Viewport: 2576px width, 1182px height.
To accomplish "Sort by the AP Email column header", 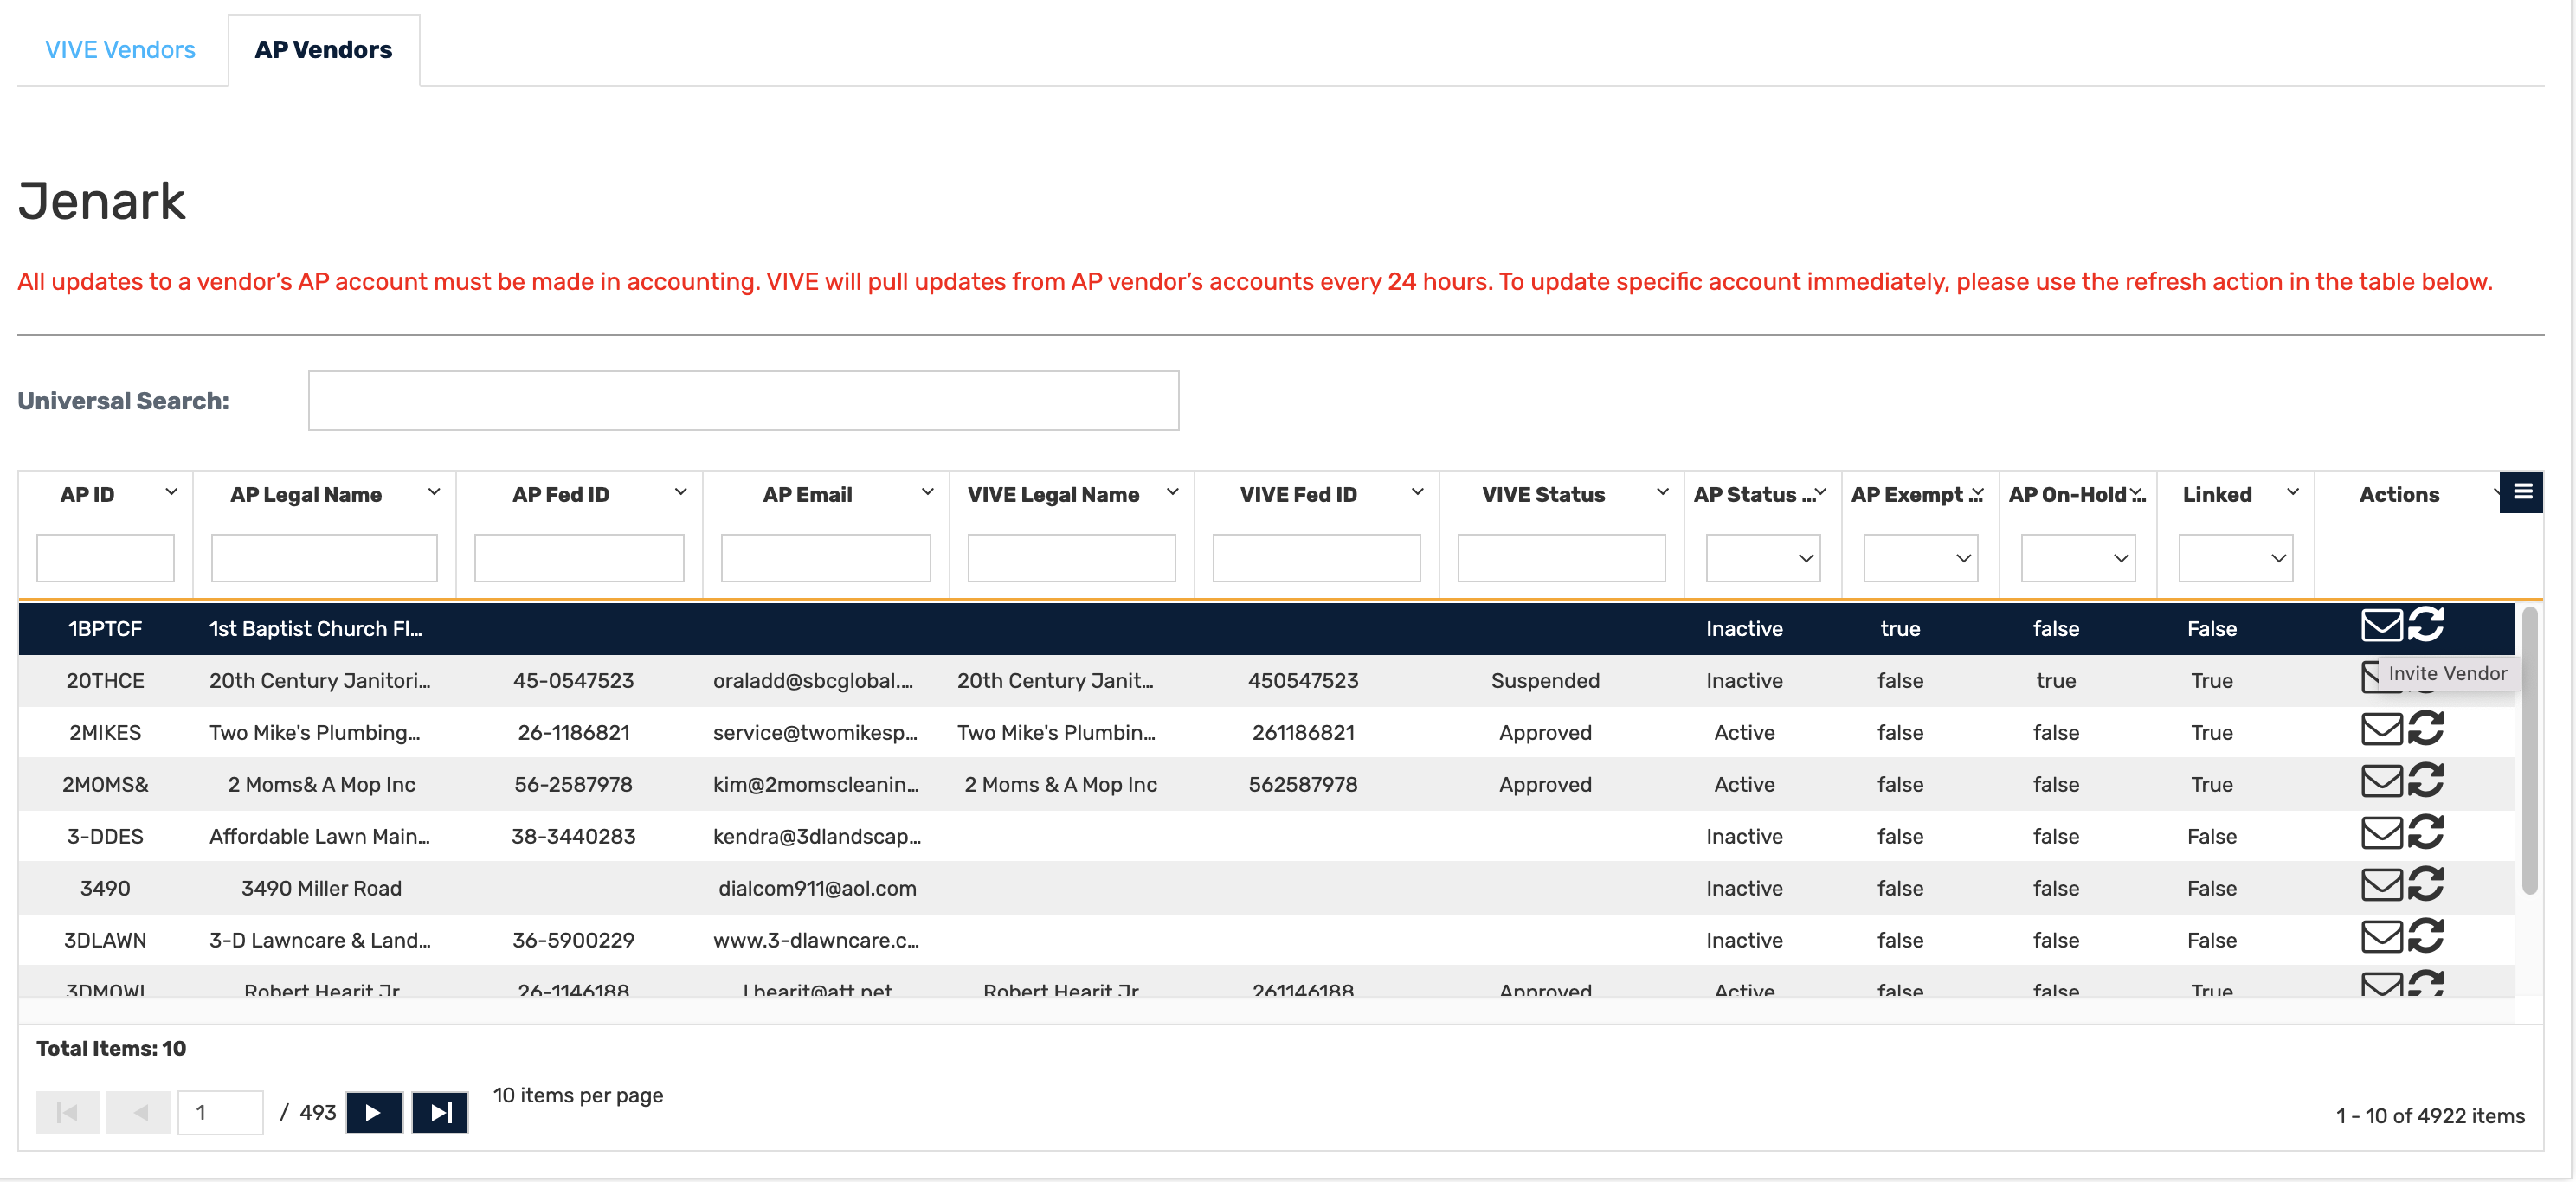I will click(x=807, y=495).
